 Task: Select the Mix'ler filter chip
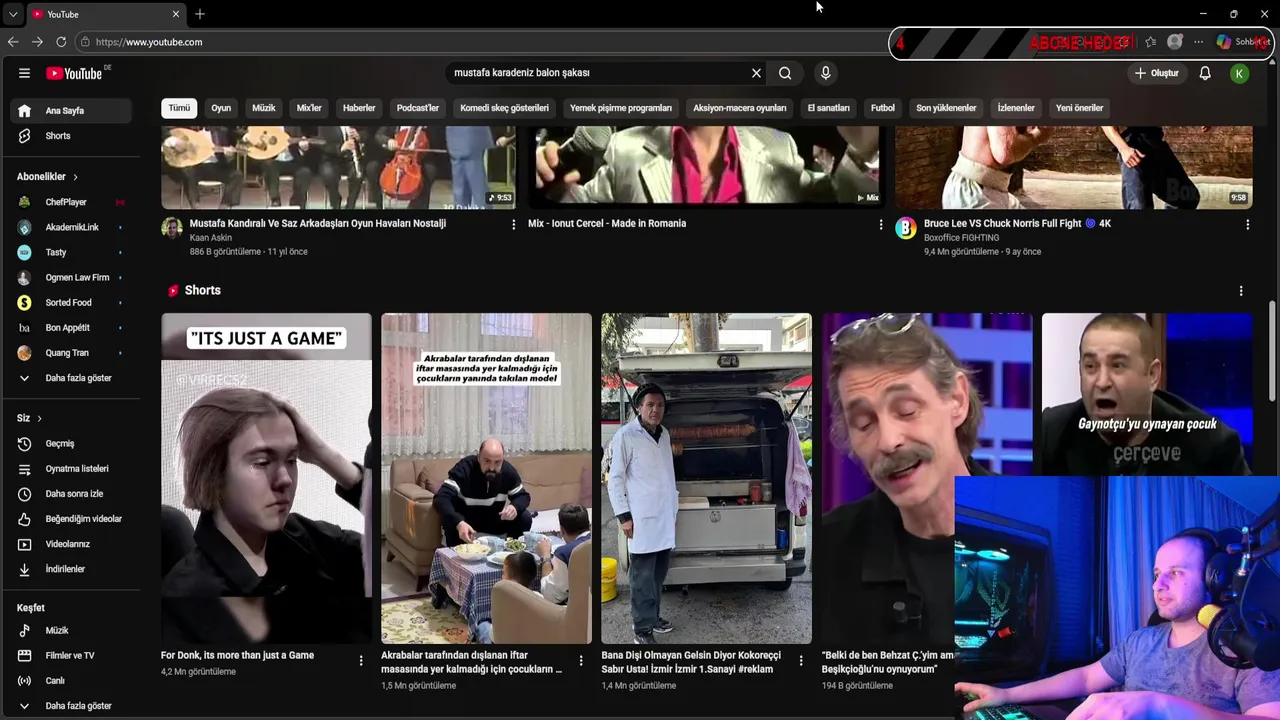tap(309, 108)
